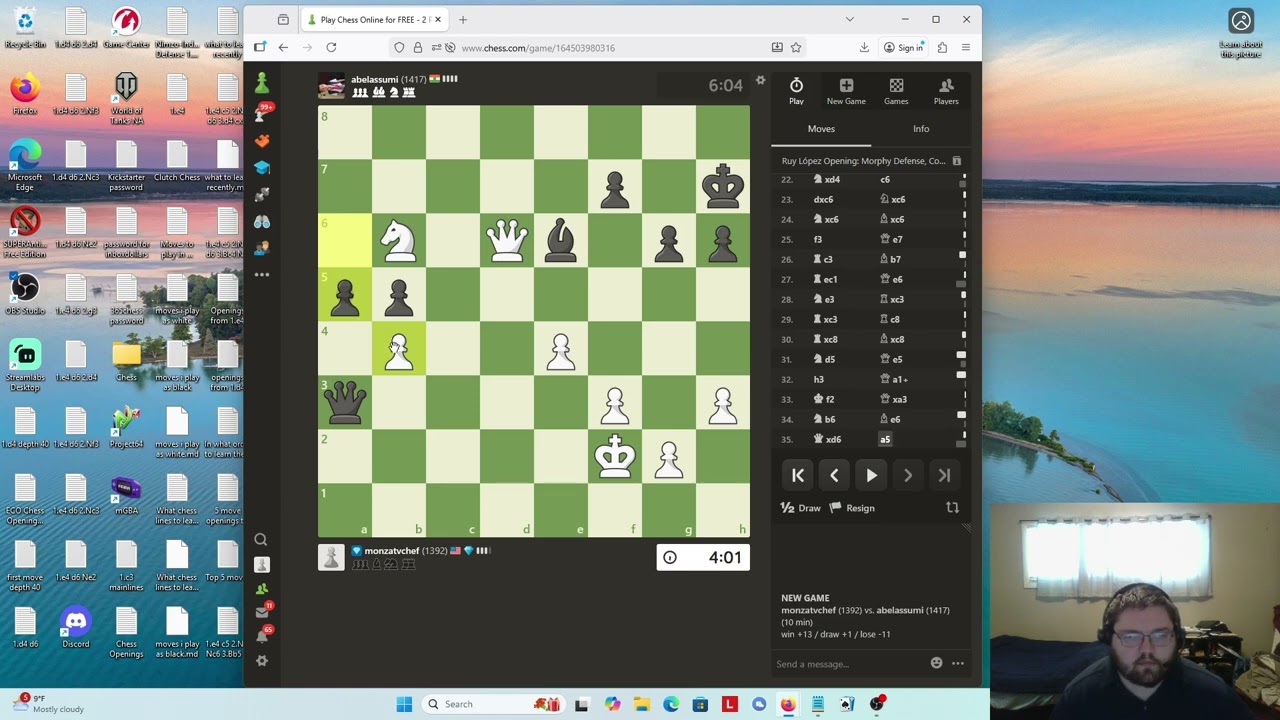Switch to the Players tab
The height and width of the screenshot is (720, 1280).
946,90
